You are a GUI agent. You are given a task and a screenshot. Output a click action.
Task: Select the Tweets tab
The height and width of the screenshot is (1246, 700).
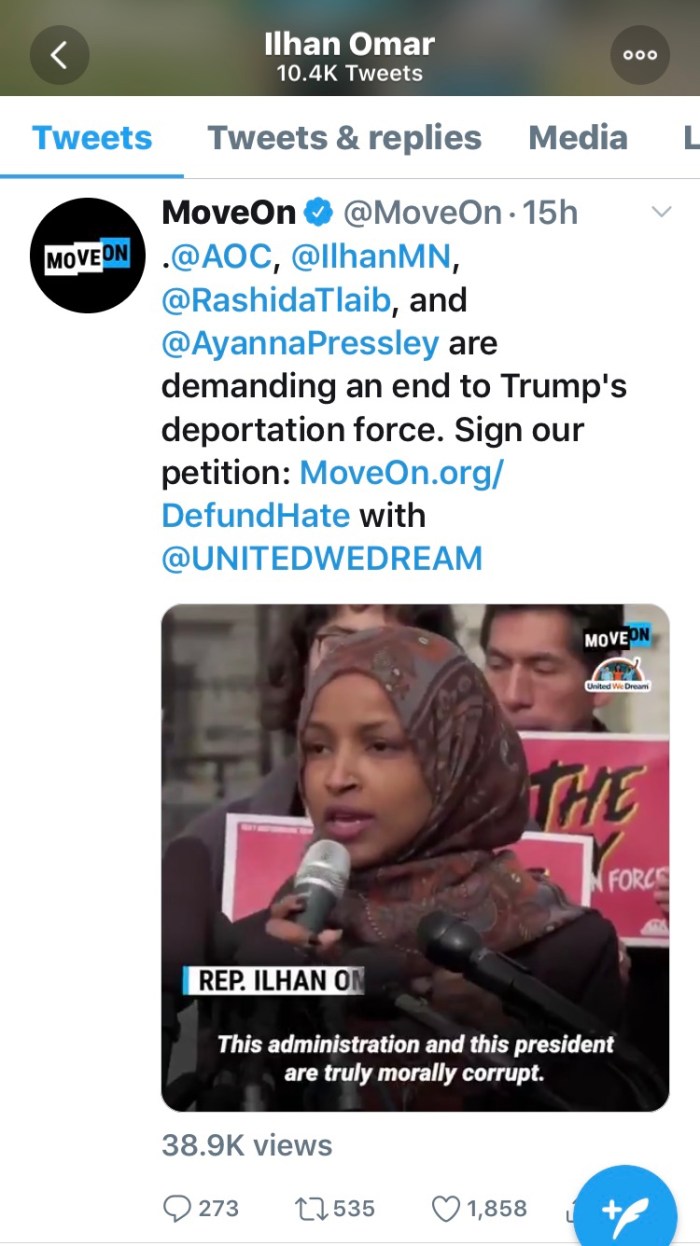coord(92,138)
